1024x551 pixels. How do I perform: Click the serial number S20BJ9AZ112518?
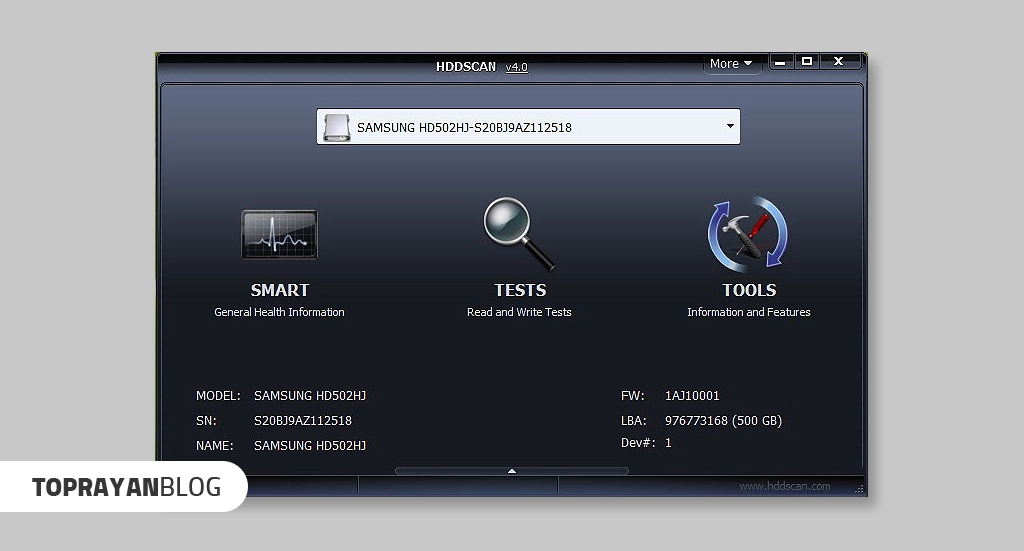(x=302, y=420)
